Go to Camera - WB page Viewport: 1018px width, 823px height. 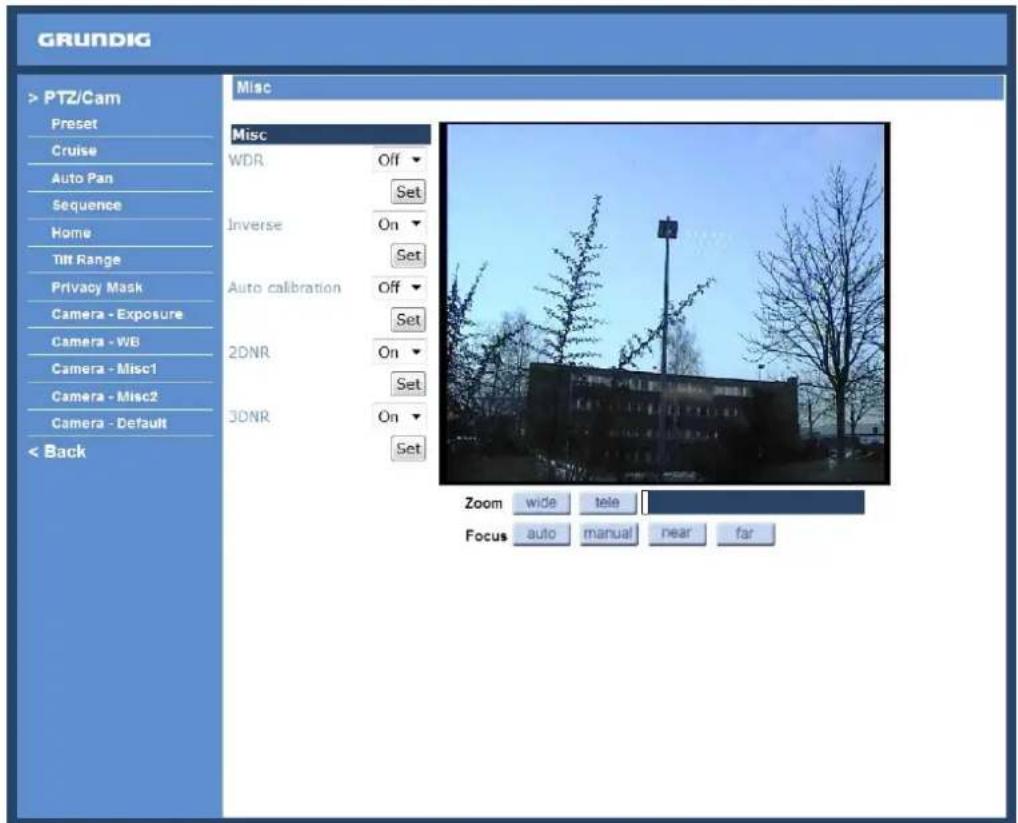tap(95, 342)
